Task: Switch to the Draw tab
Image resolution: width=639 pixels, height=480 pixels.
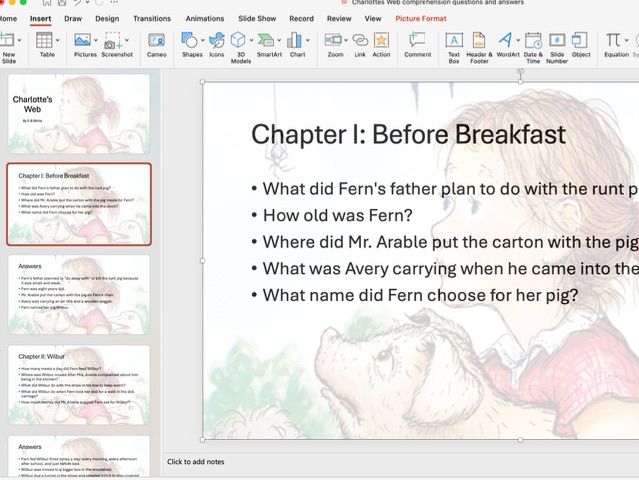Action: pos(73,19)
